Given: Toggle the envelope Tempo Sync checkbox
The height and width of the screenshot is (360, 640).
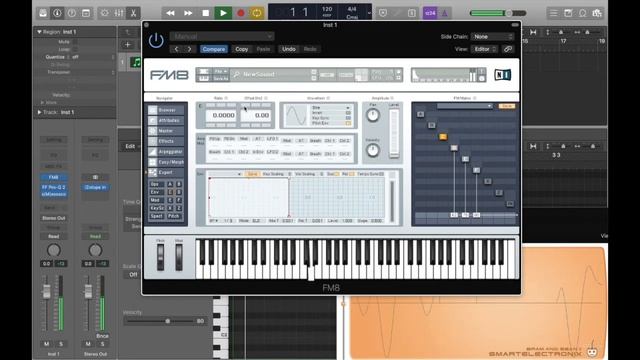Looking at the screenshot, I should (381, 174).
